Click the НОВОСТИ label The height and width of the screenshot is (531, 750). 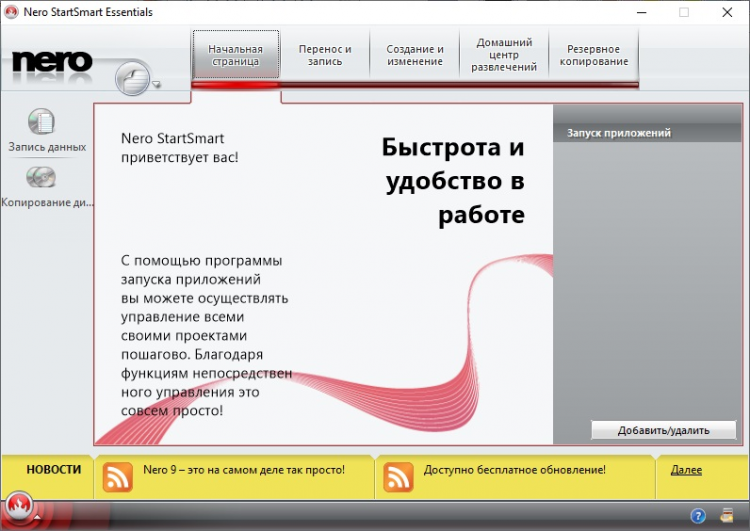pos(54,470)
